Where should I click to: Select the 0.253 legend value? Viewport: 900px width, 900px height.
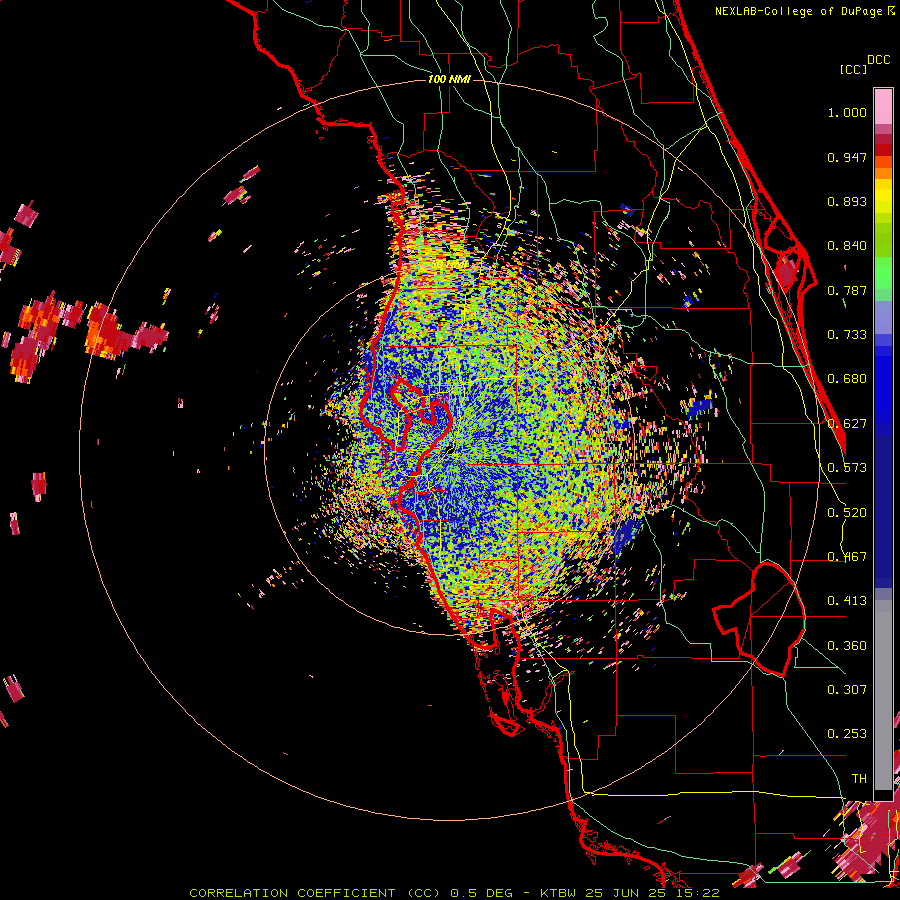coord(847,734)
